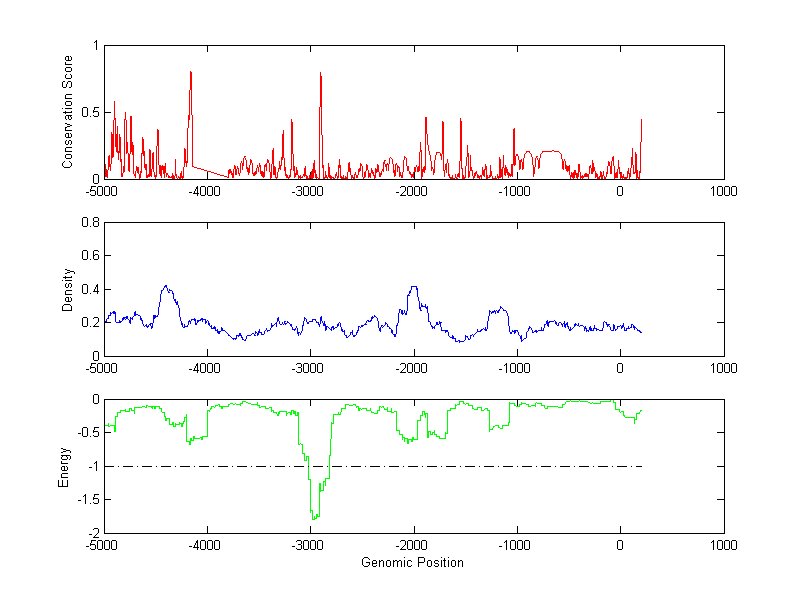This screenshot has width=800, height=599.
Task: Select the tall red conservation peak near -2900
Action: (x=320, y=76)
